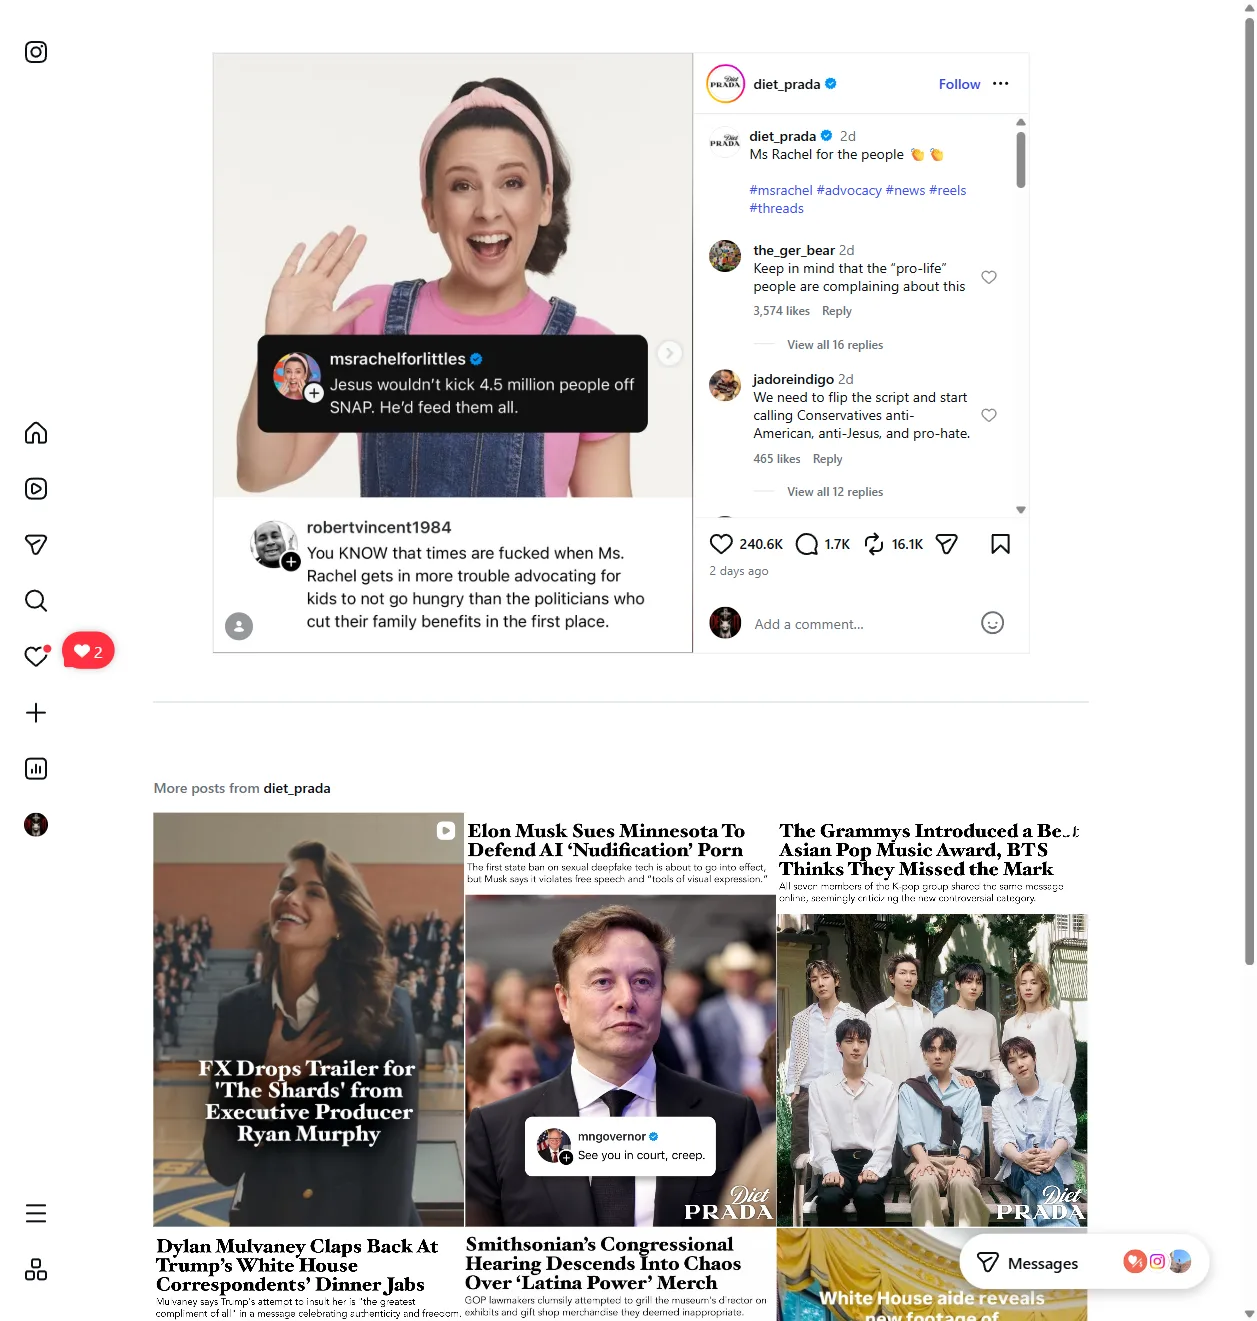This screenshot has width=1257, height=1321.
Task: Like the_ger_bear's comment
Action: pos(989,277)
